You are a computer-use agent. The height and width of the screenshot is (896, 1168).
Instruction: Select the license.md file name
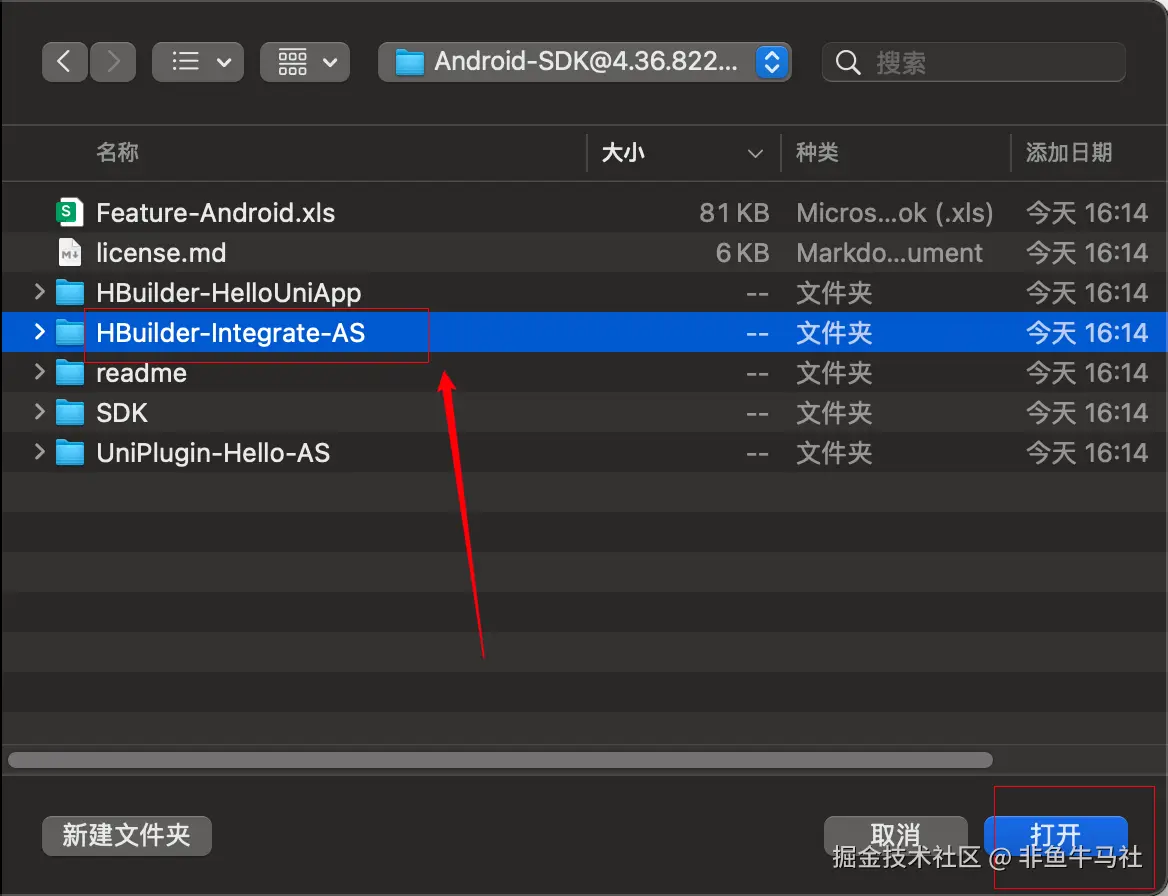point(161,253)
